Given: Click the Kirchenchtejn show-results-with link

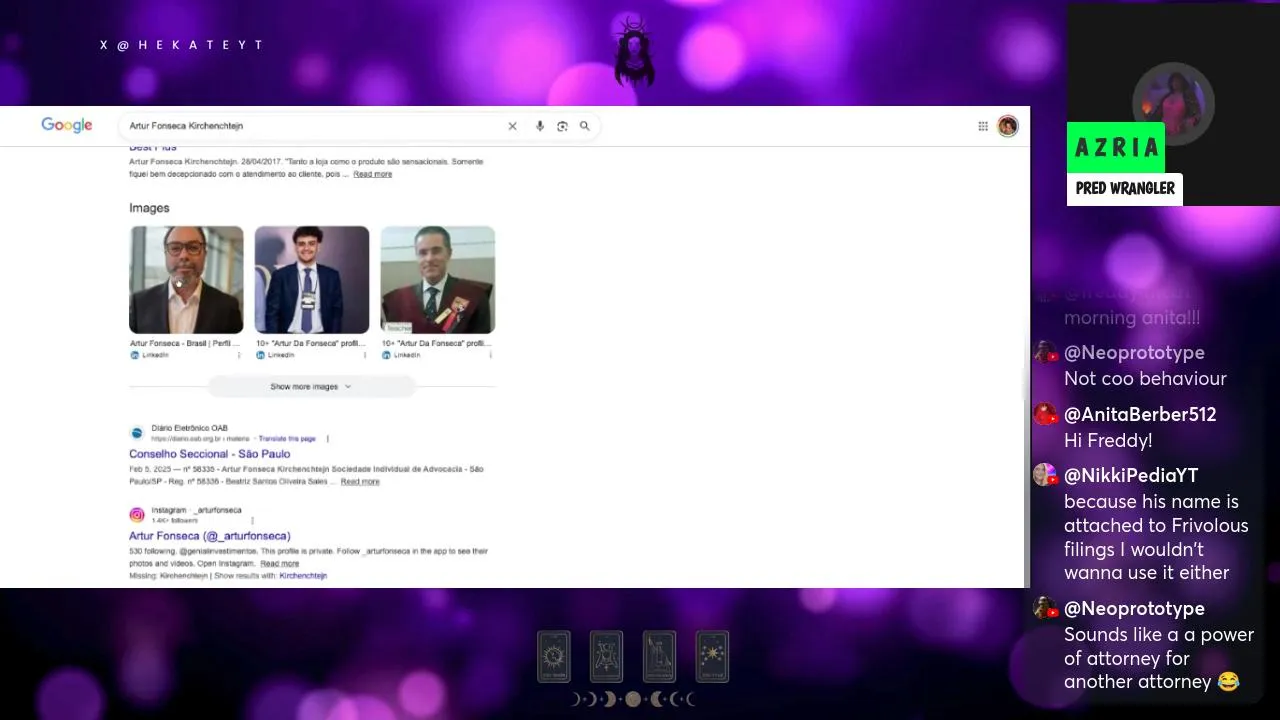Looking at the screenshot, I should [303, 576].
